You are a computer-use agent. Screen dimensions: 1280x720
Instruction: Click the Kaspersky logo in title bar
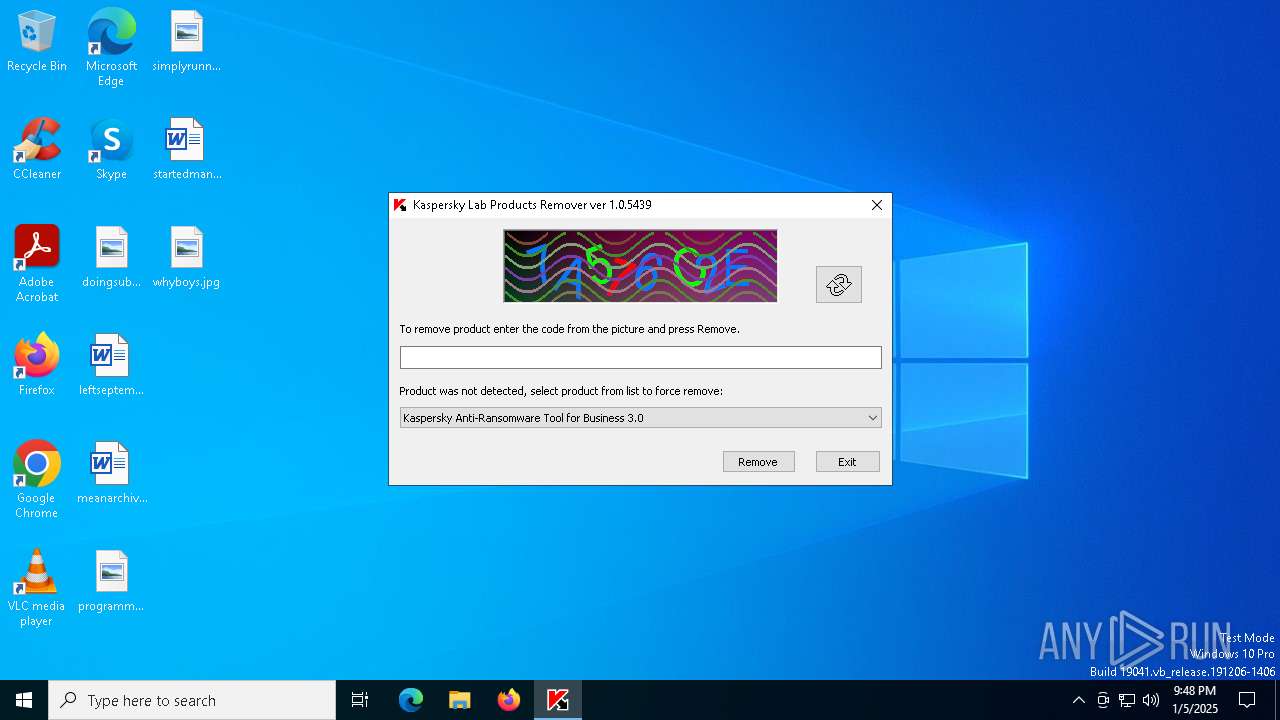400,205
